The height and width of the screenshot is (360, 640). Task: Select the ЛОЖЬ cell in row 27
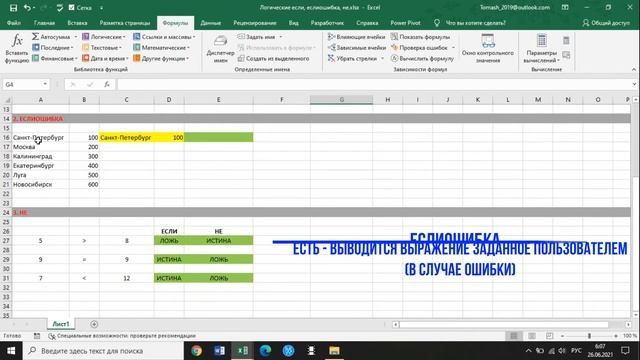[x=169, y=241]
